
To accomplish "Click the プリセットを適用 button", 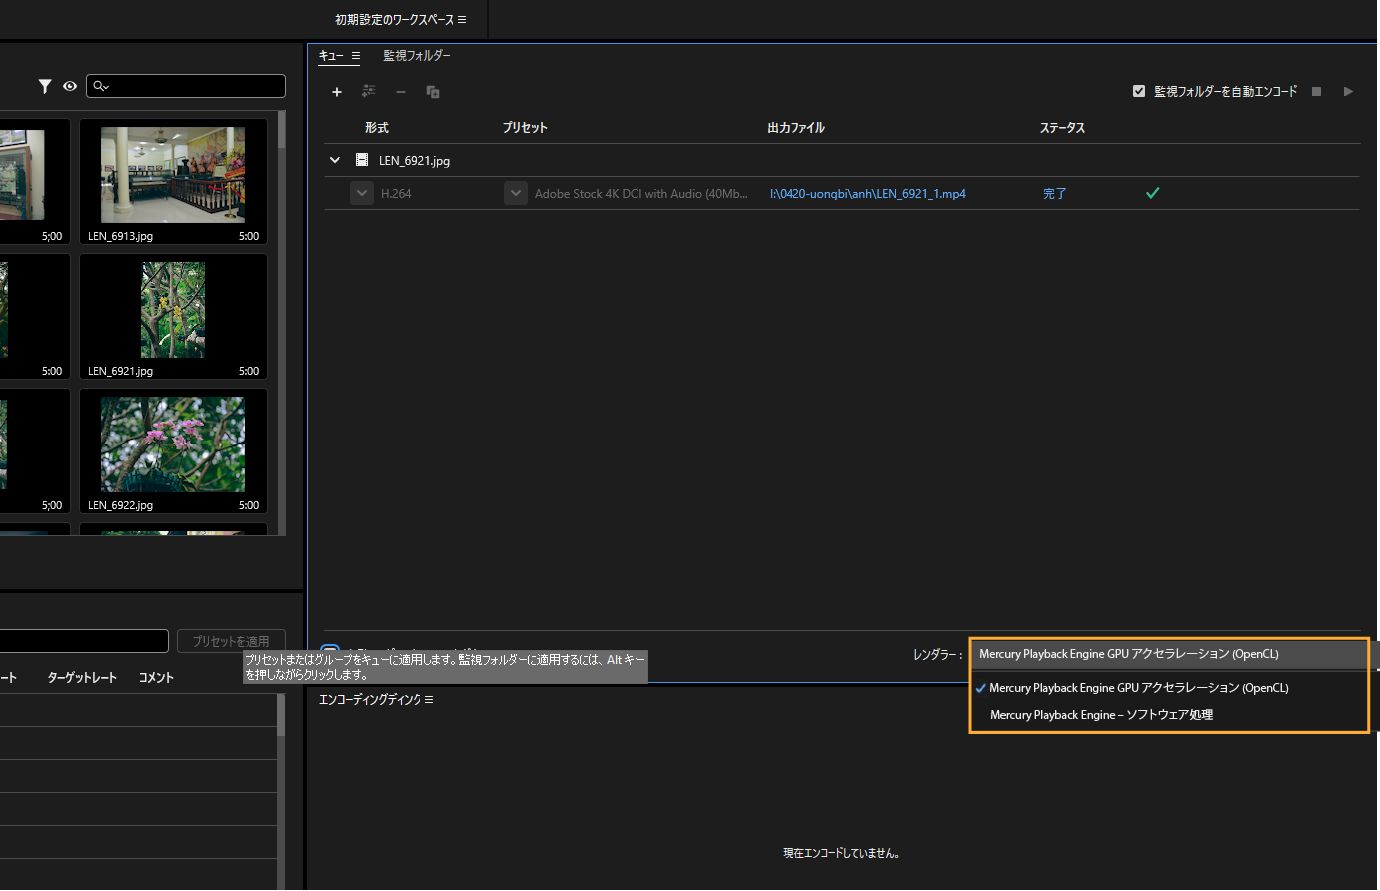I will [x=231, y=641].
